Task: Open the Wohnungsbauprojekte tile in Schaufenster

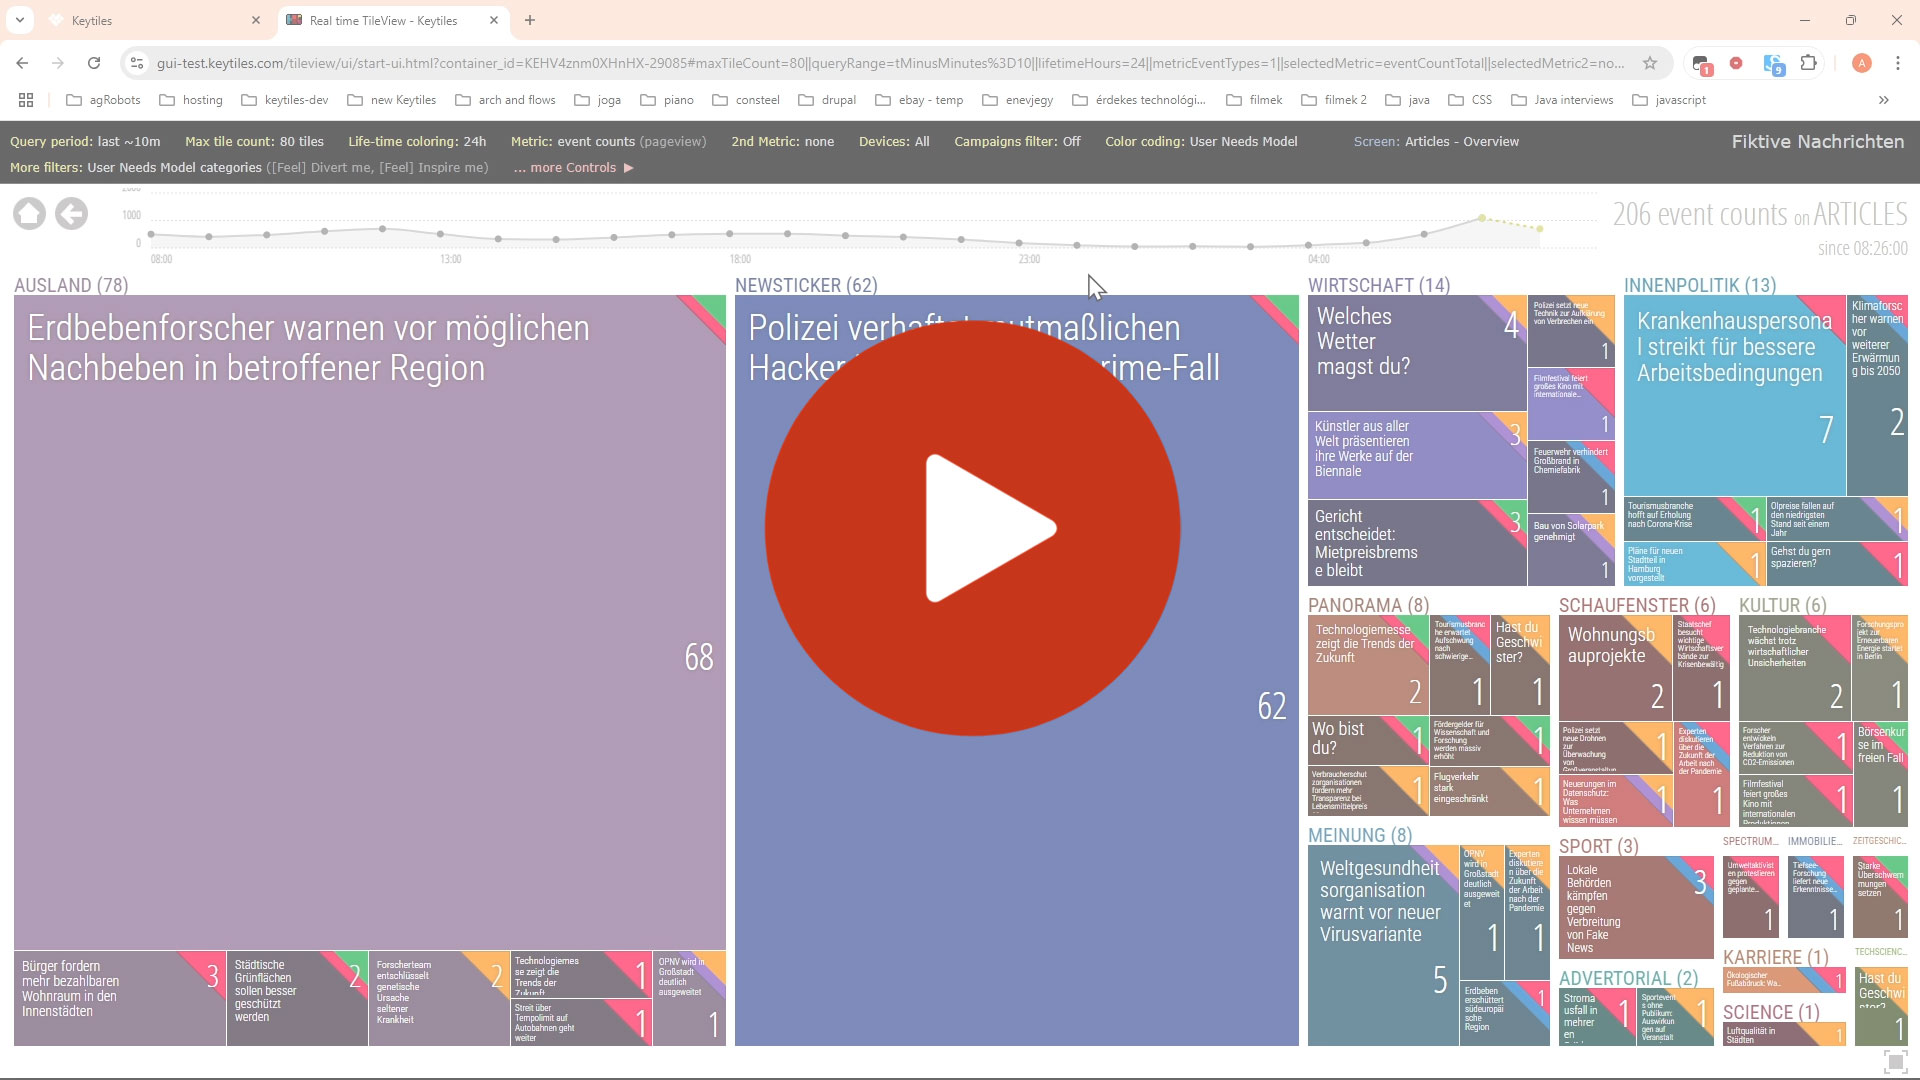Action: tap(1615, 667)
